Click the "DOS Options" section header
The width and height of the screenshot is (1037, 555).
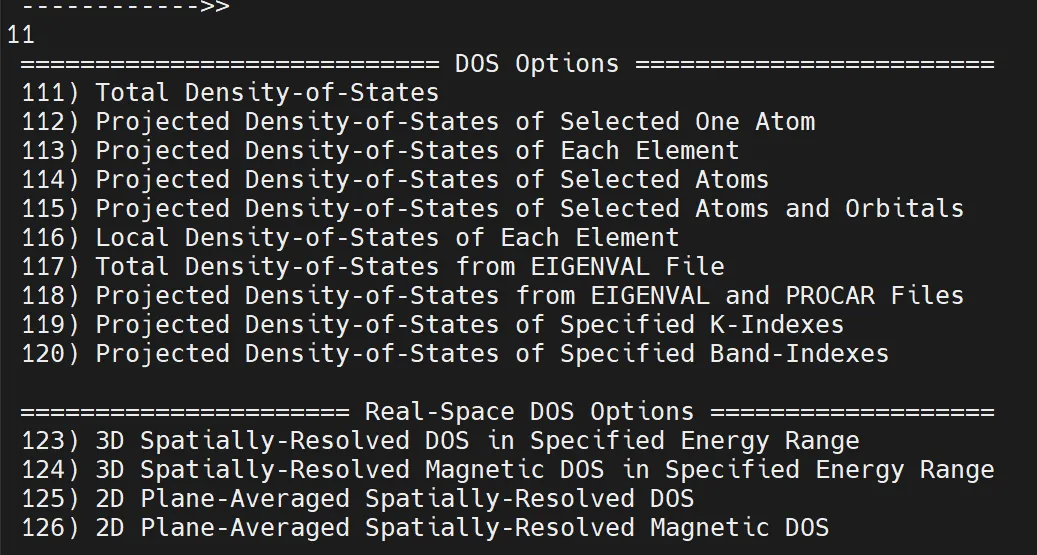(x=537, y=64)
